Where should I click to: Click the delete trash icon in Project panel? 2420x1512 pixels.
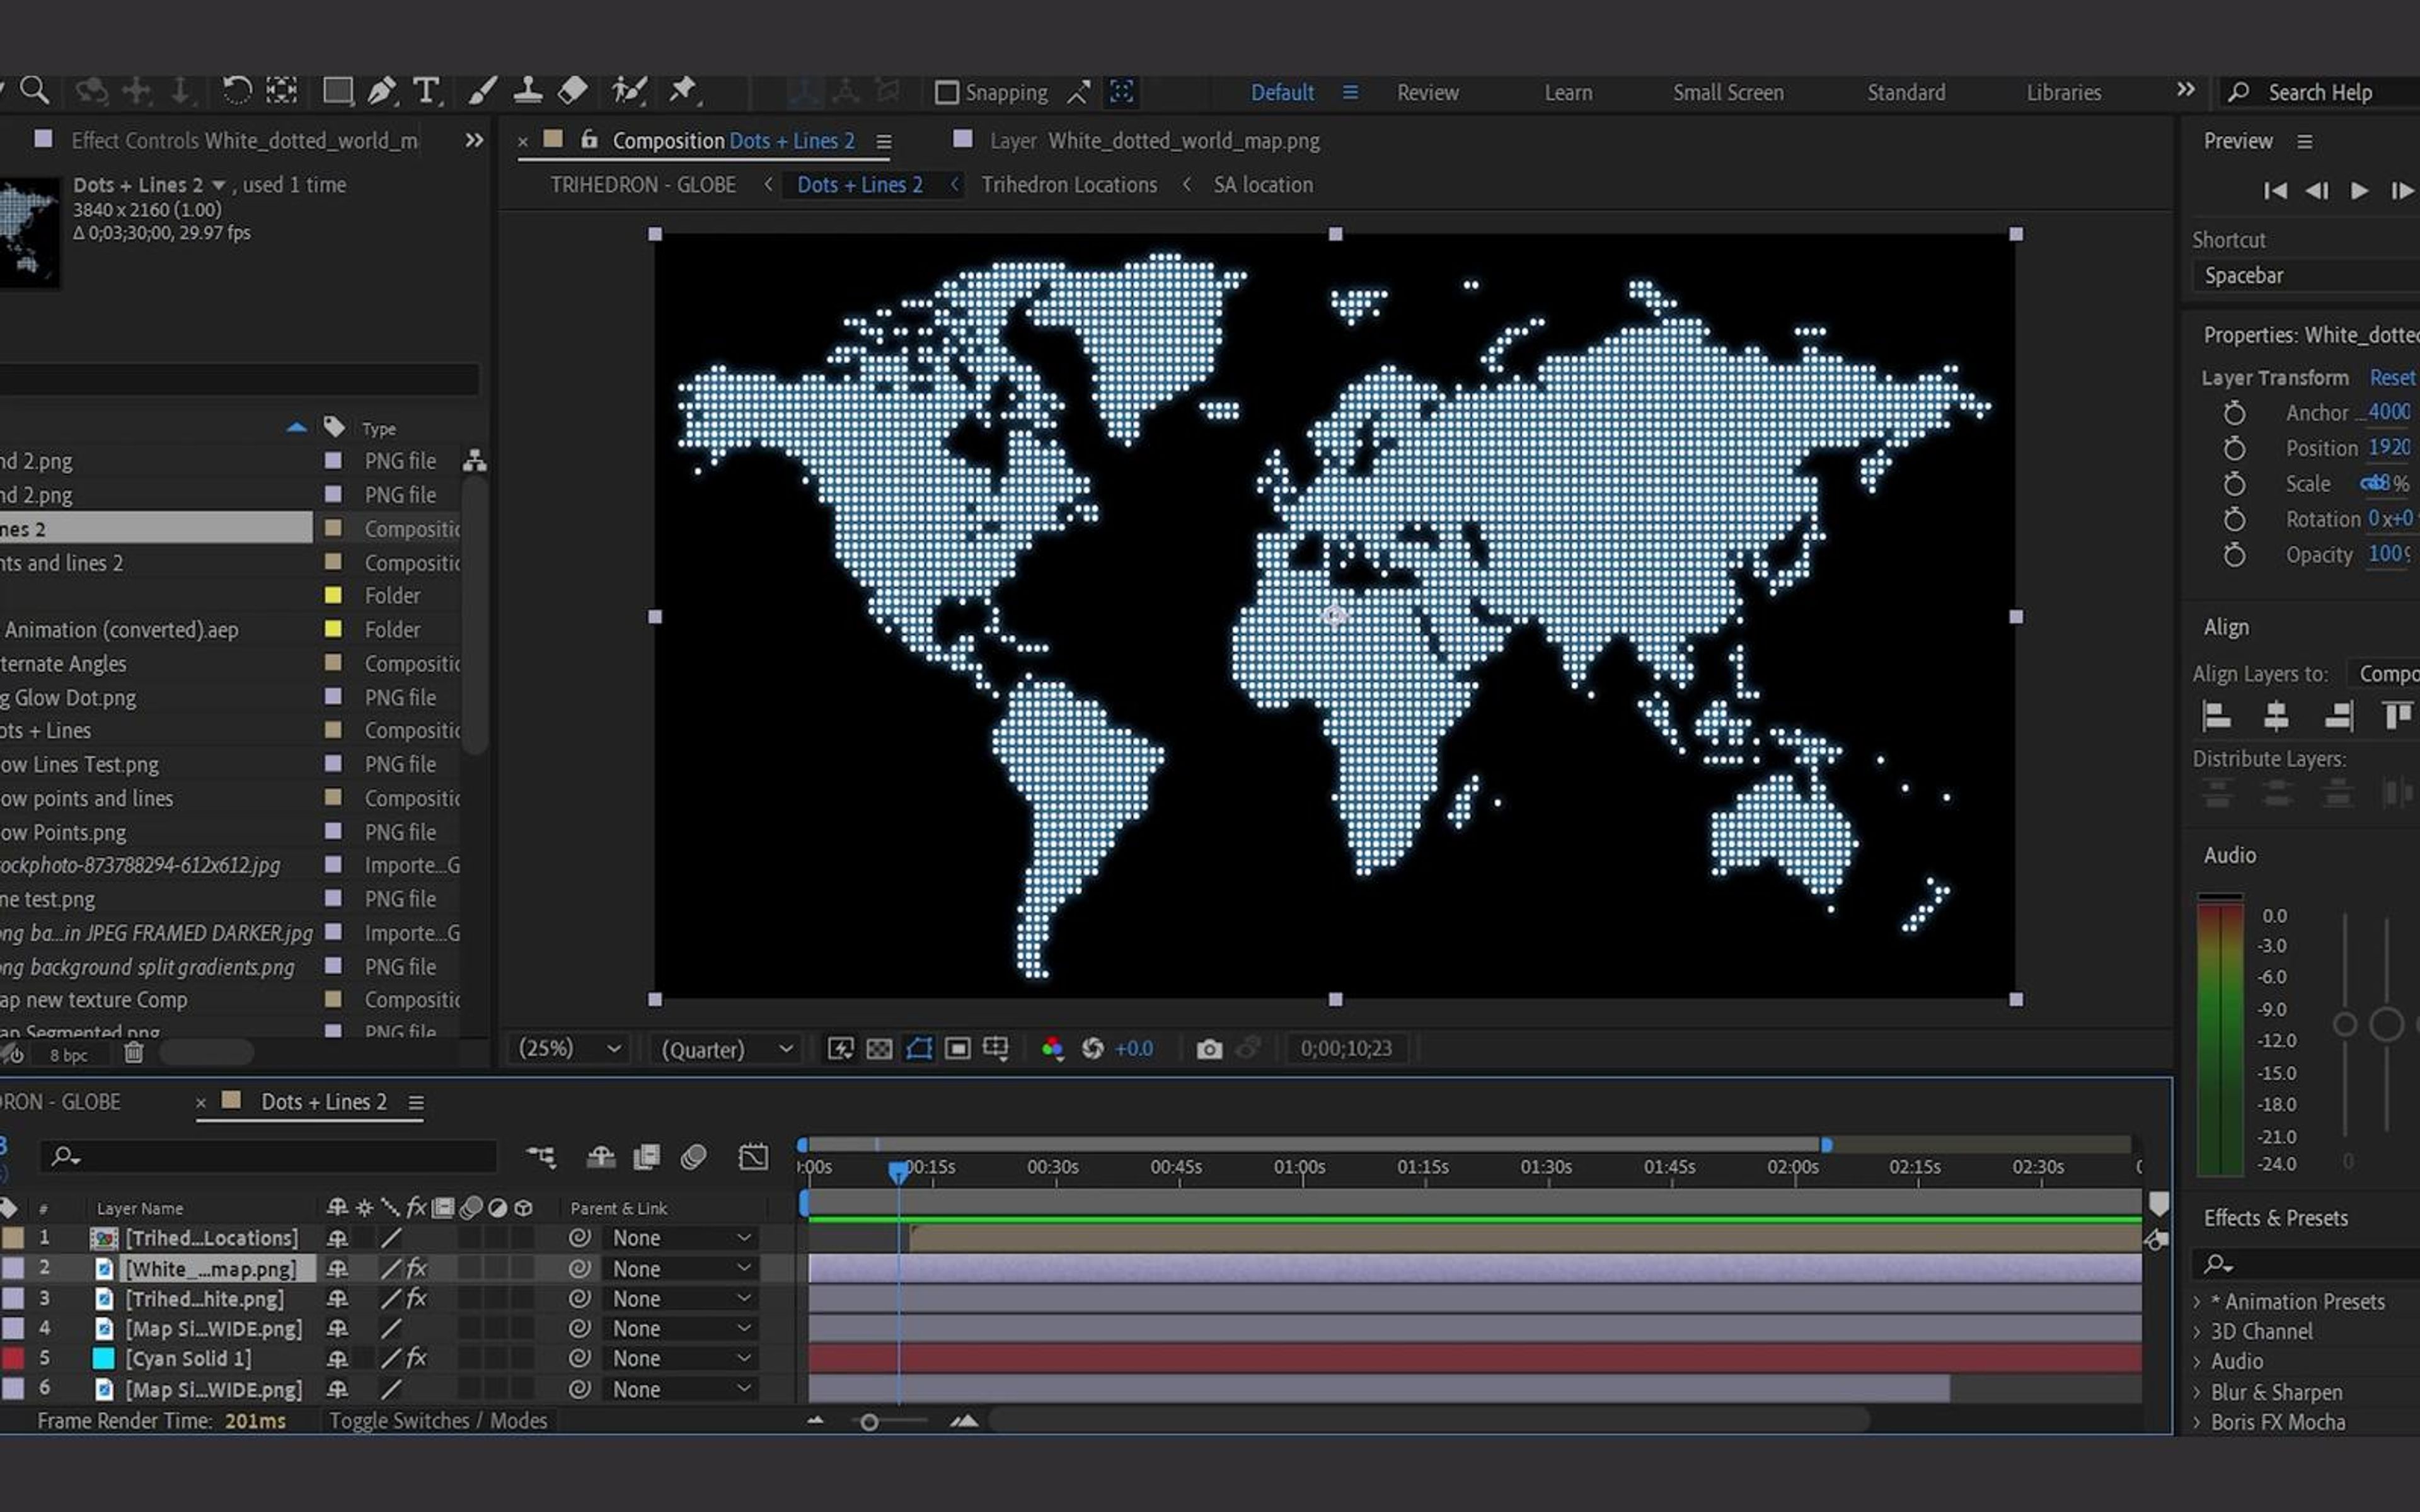point(134,1053)
